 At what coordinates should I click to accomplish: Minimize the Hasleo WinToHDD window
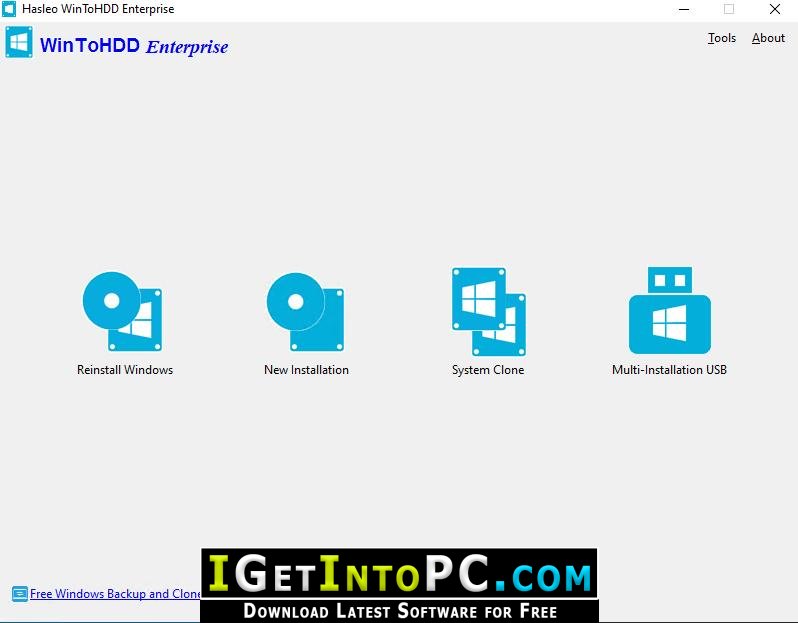coord(684,9)
